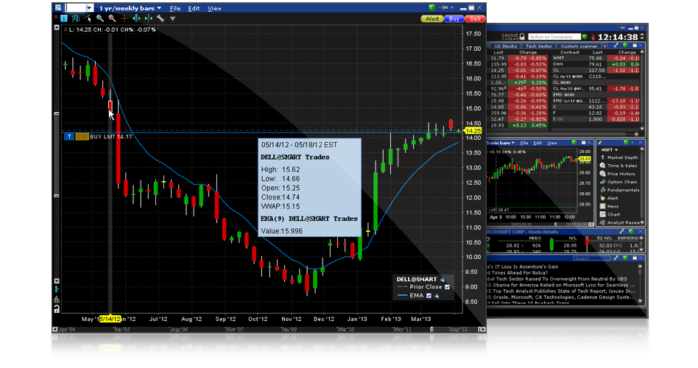Click the 05/14/12 yellow date marker
The height and width of the screenshot is (368, 698).
point(110,319)
